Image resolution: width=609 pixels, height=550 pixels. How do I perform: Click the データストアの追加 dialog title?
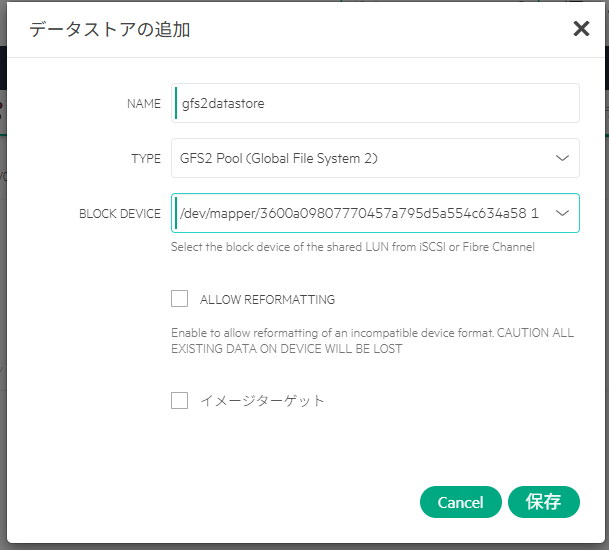(x=109, y=30)
